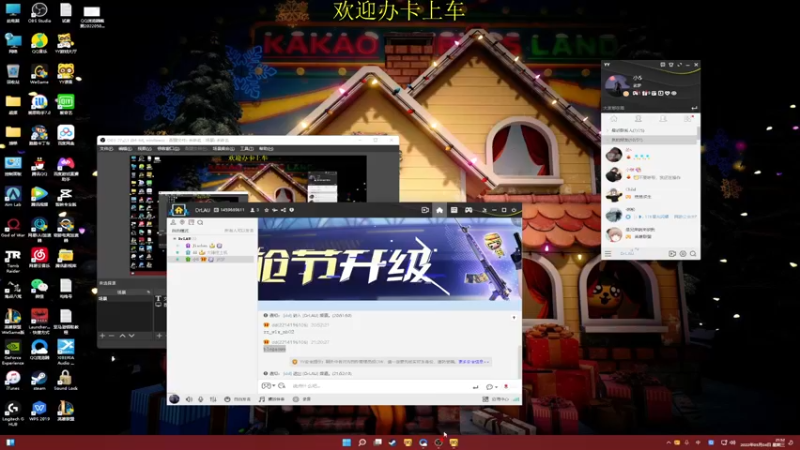Launch Aim Lab from the desktop
The image size is (800, 450).
tap(13, 196)
